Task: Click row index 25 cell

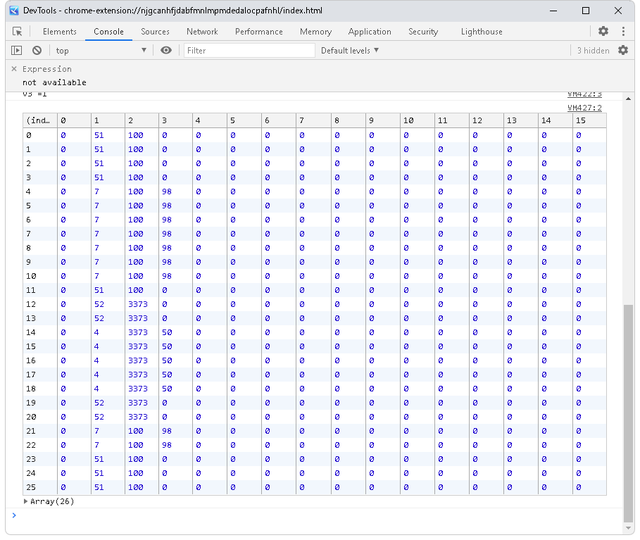Action: [40, 487]
